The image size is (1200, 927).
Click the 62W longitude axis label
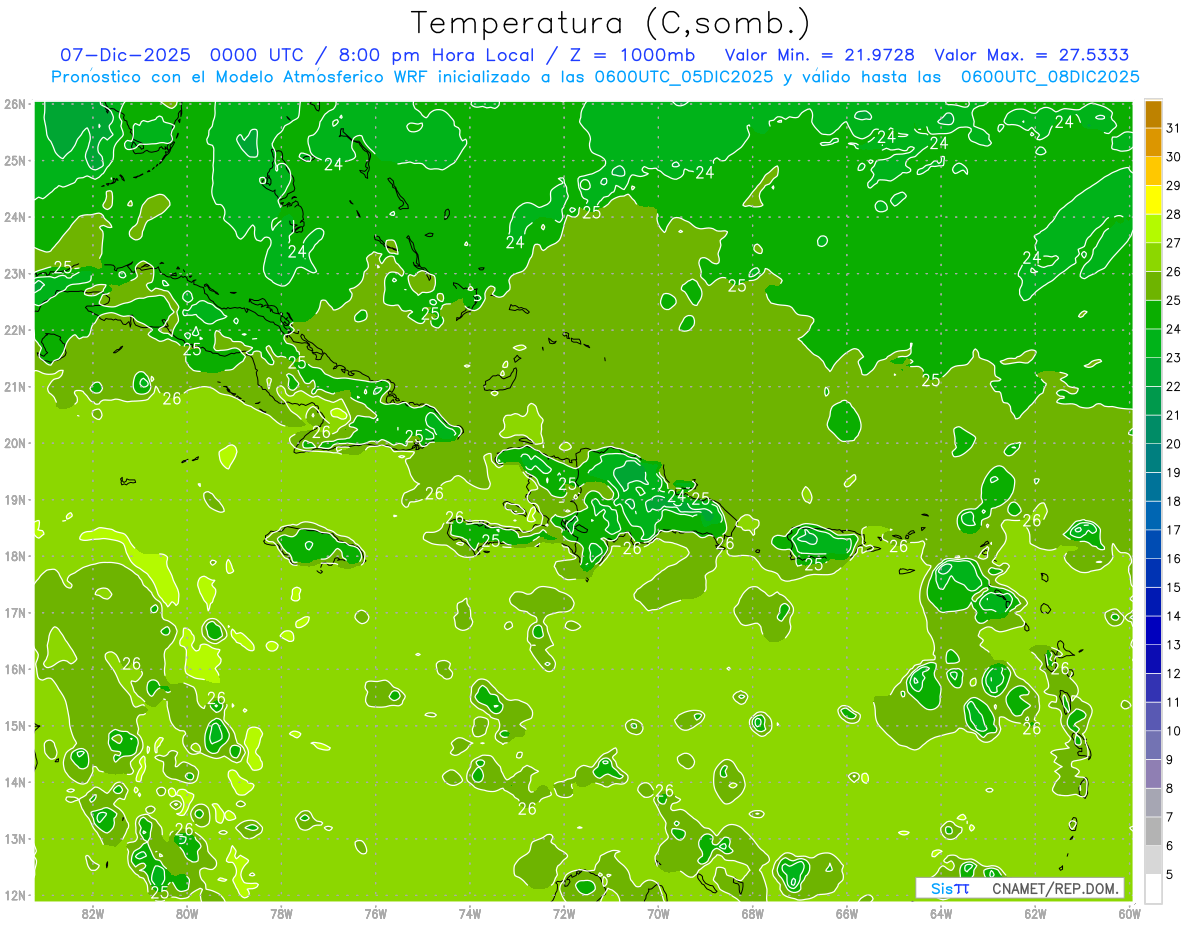(1035, 913)
